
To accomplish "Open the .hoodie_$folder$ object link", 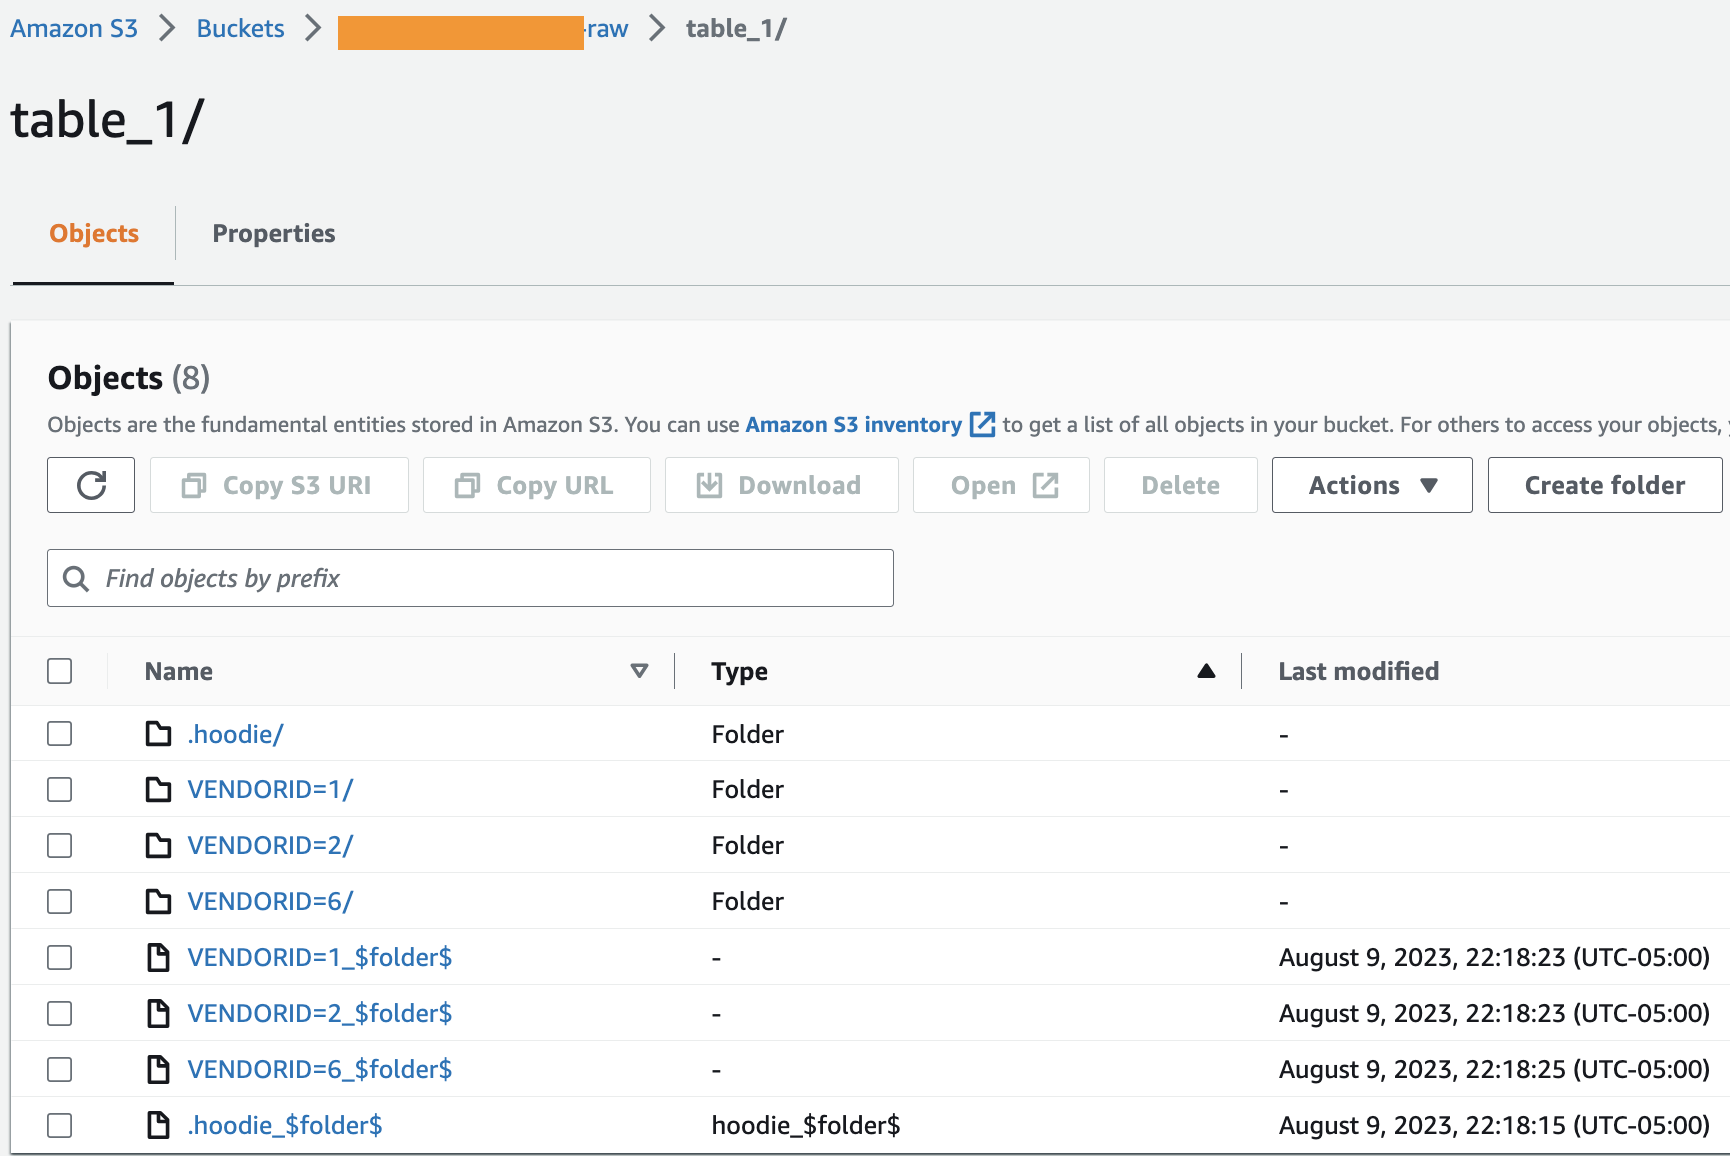I will [x=285, y=1126].
